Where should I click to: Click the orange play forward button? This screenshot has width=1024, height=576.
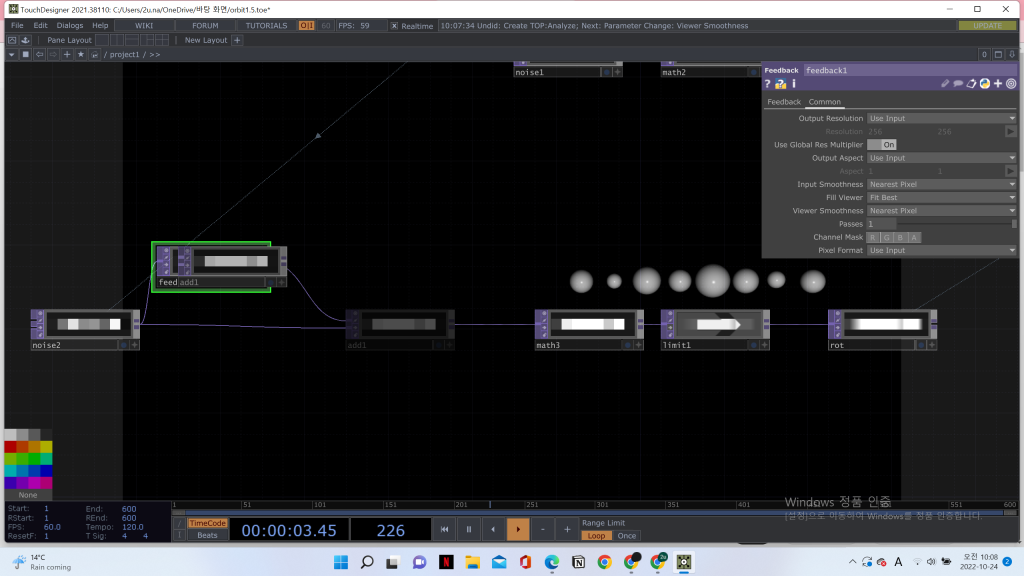pyautogui.click(x=518, y=529)
